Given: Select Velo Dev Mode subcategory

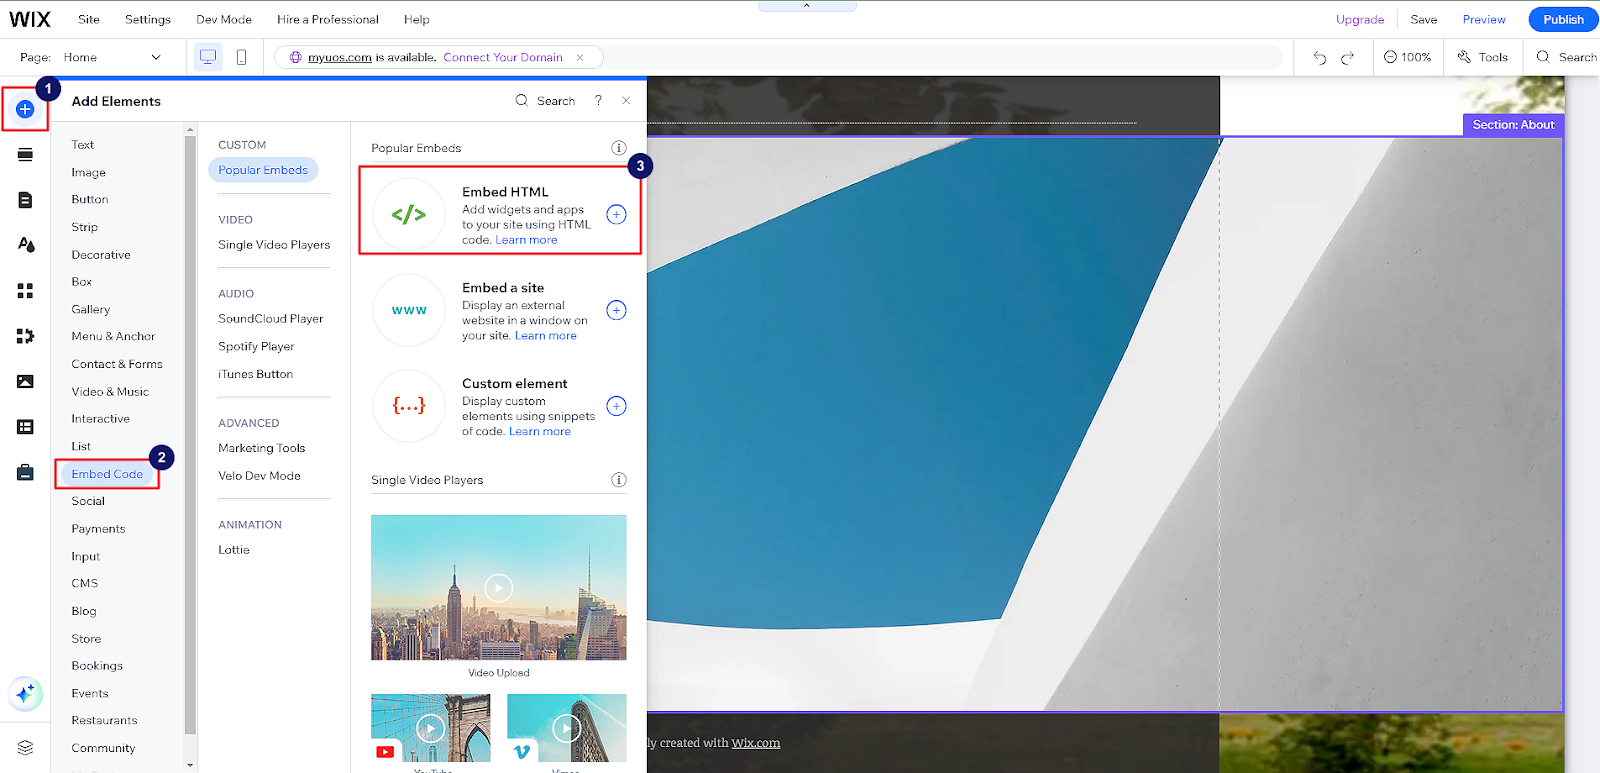Looking at the screenshot, I should 259,476.
